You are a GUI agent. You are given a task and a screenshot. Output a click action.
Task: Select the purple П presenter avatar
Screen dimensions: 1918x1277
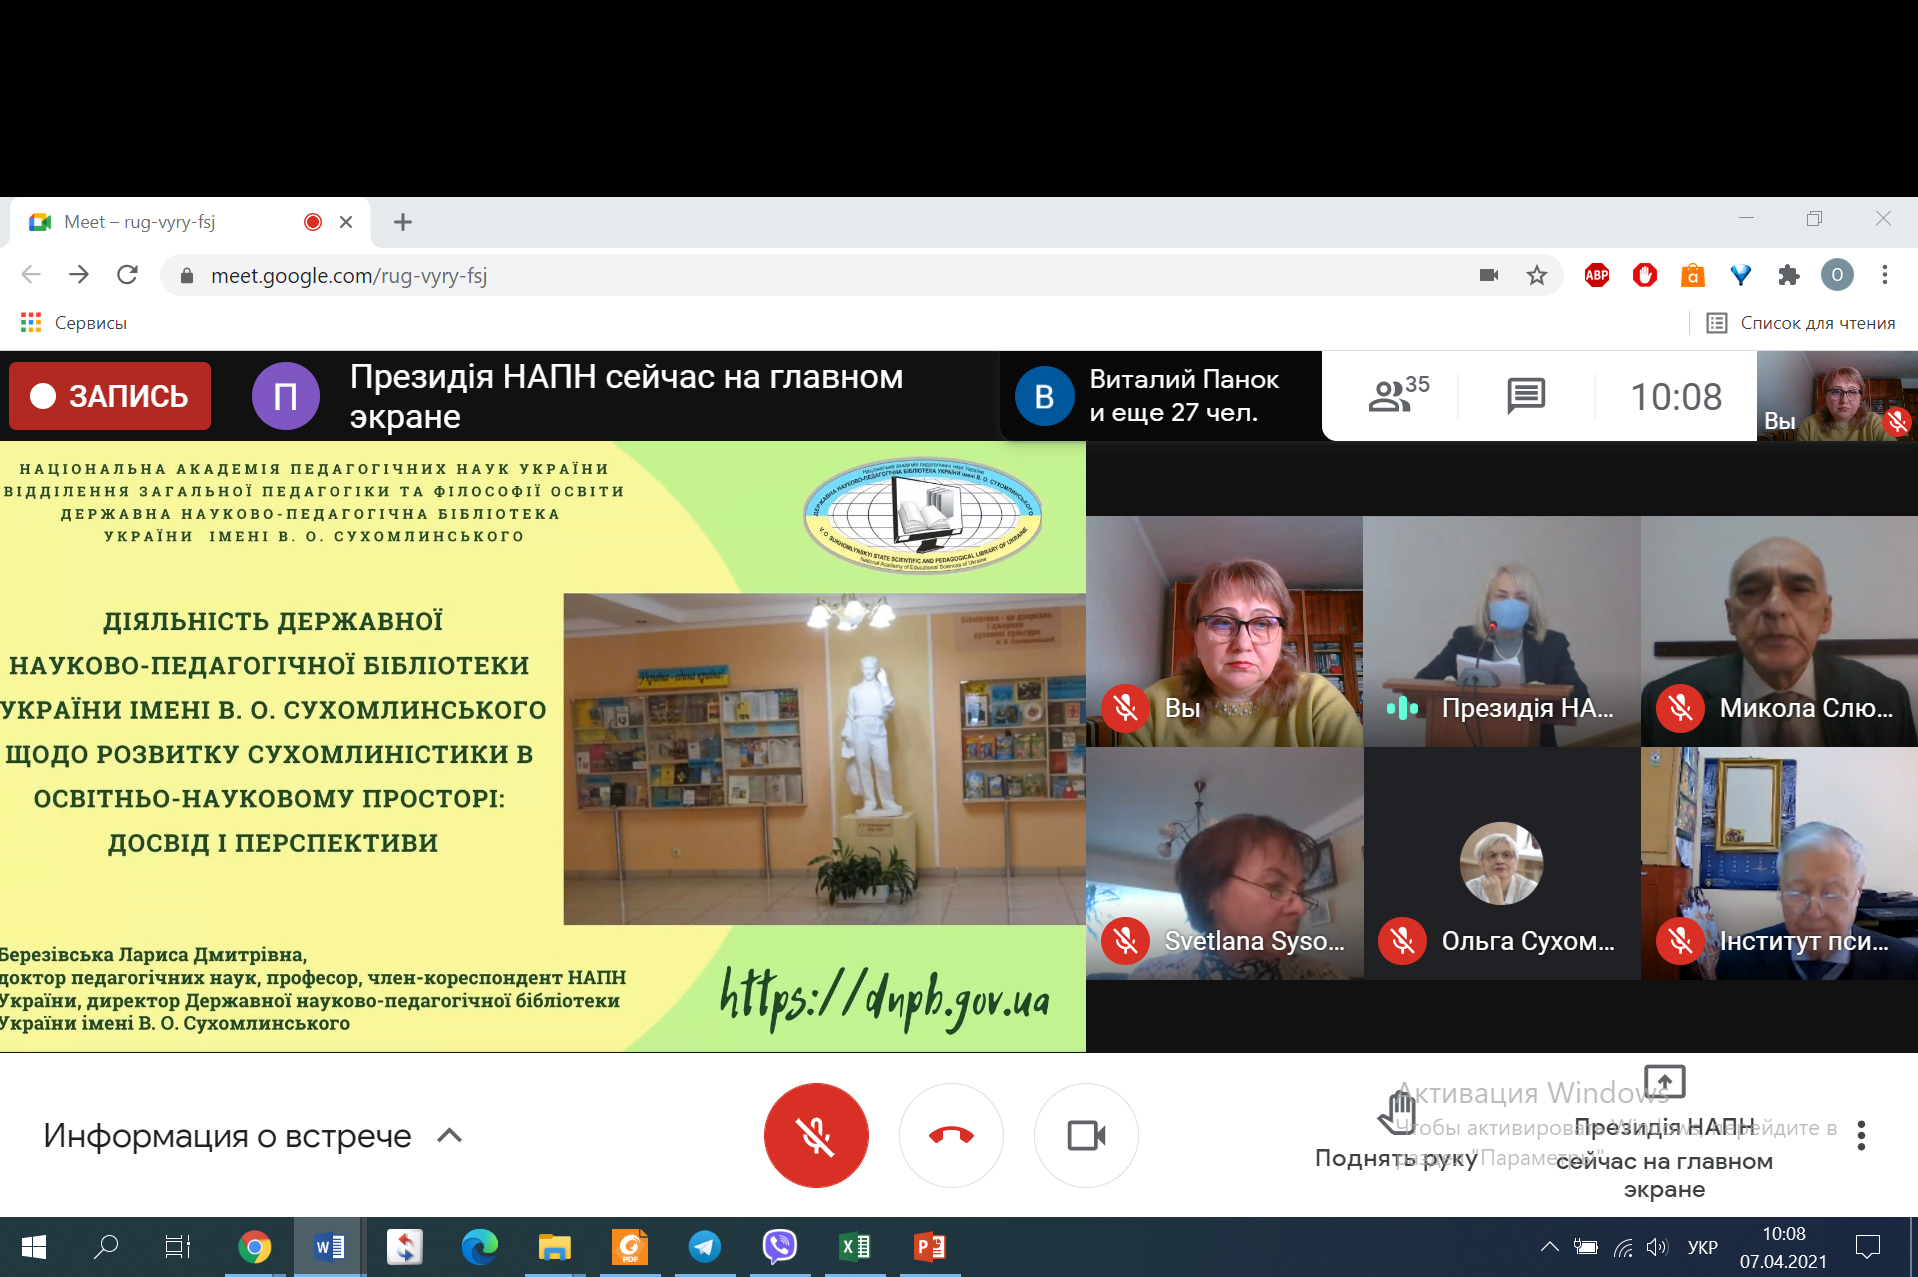[285, 396]
